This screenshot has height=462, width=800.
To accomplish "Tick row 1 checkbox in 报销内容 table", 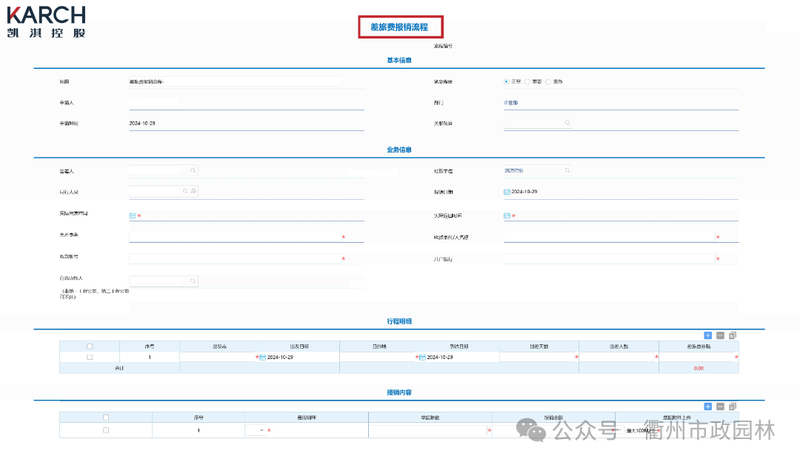I will coord(106,430).
